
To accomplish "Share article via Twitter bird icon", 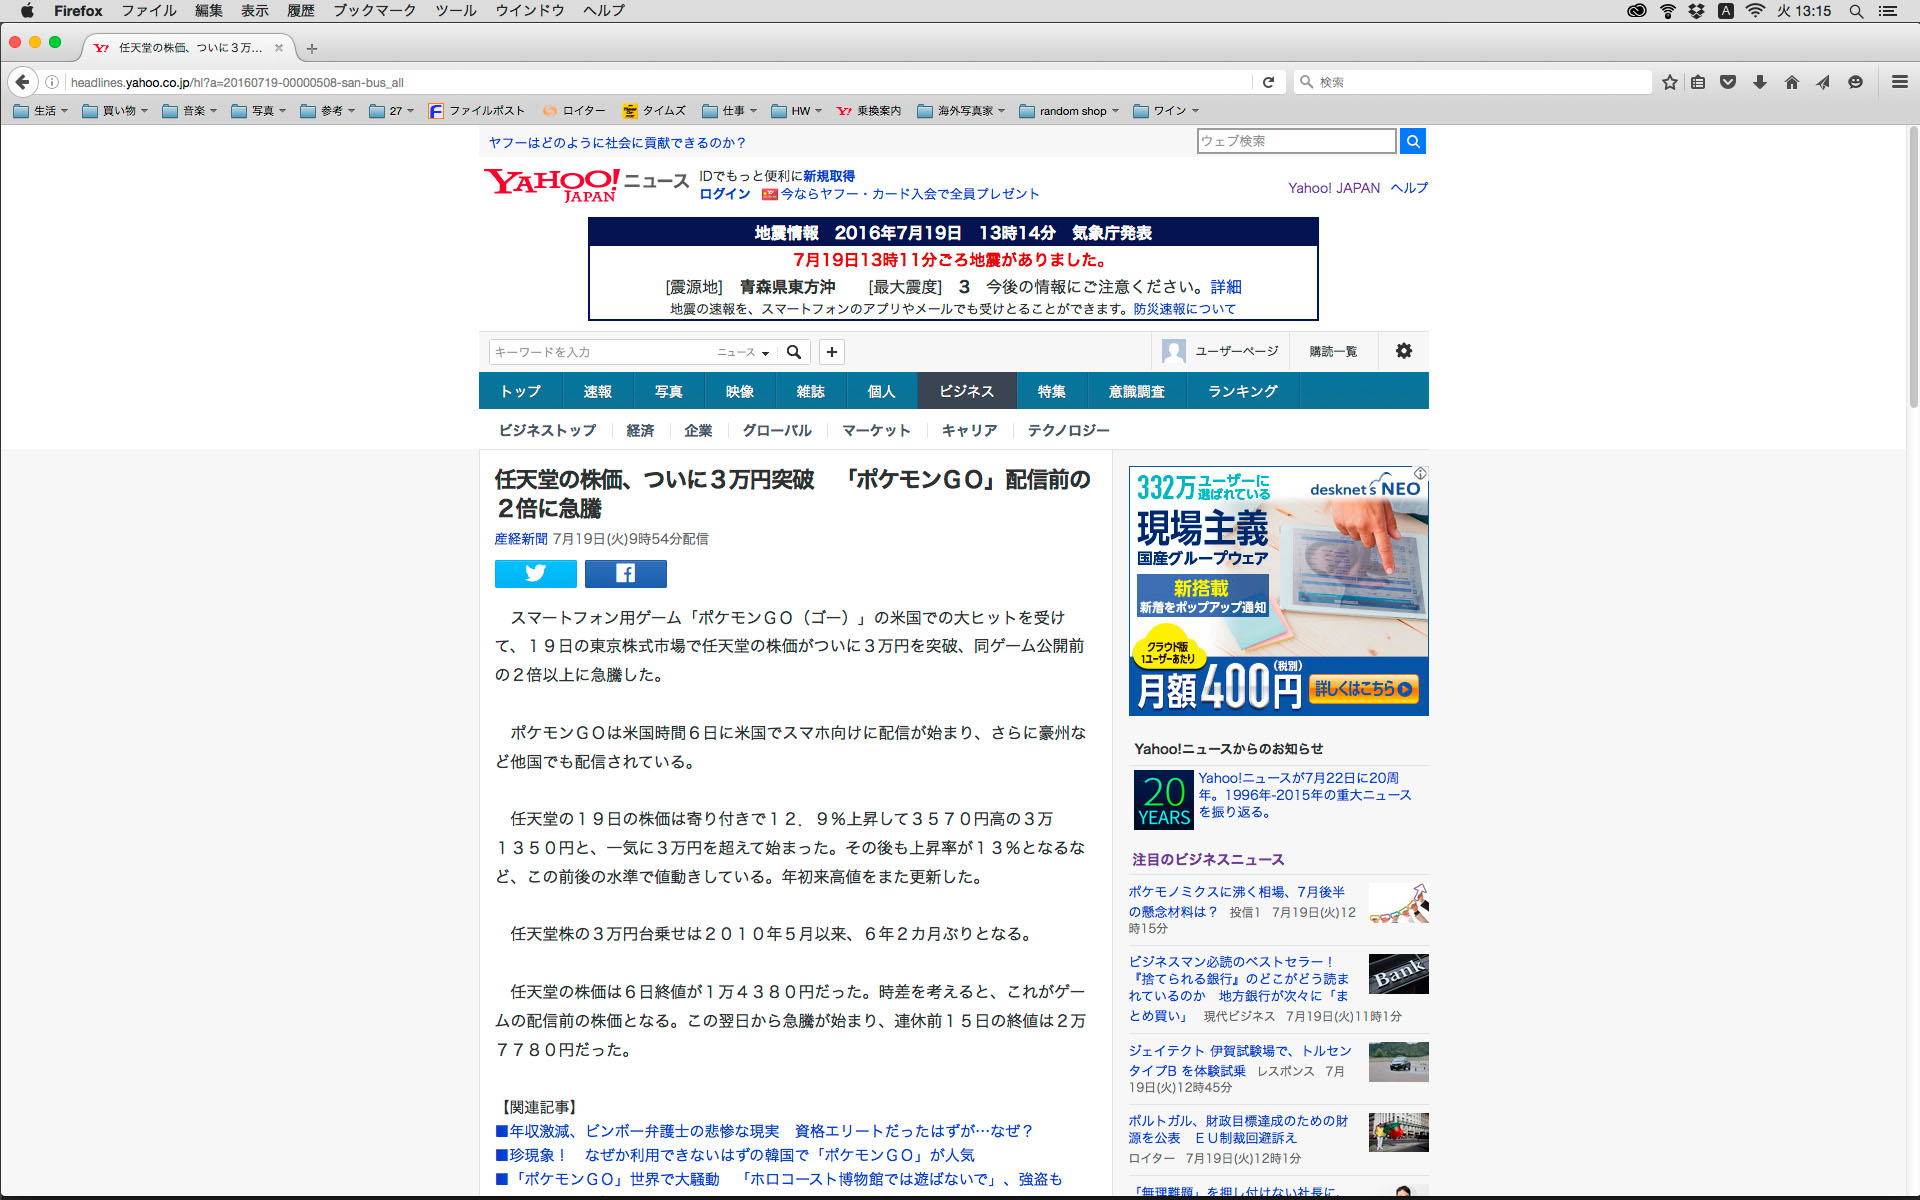I will tap(535, 573).
